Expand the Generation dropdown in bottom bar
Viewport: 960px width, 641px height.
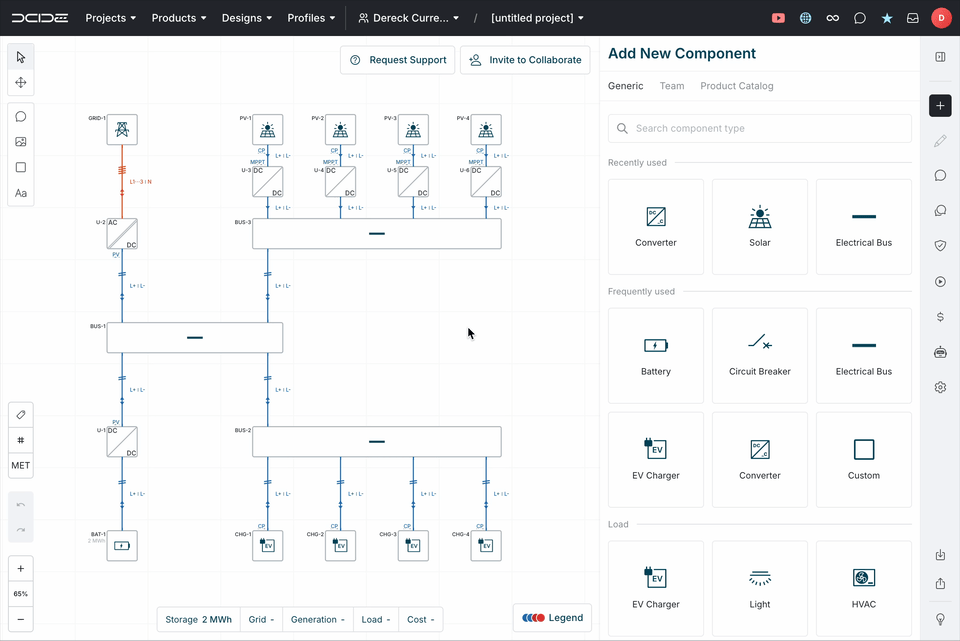pyautogui.click(x=318, y=620)
